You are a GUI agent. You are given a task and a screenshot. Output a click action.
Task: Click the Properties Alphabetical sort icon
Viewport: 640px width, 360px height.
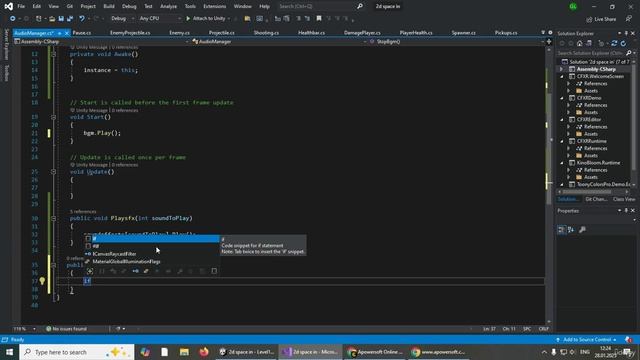click(571, 230)
